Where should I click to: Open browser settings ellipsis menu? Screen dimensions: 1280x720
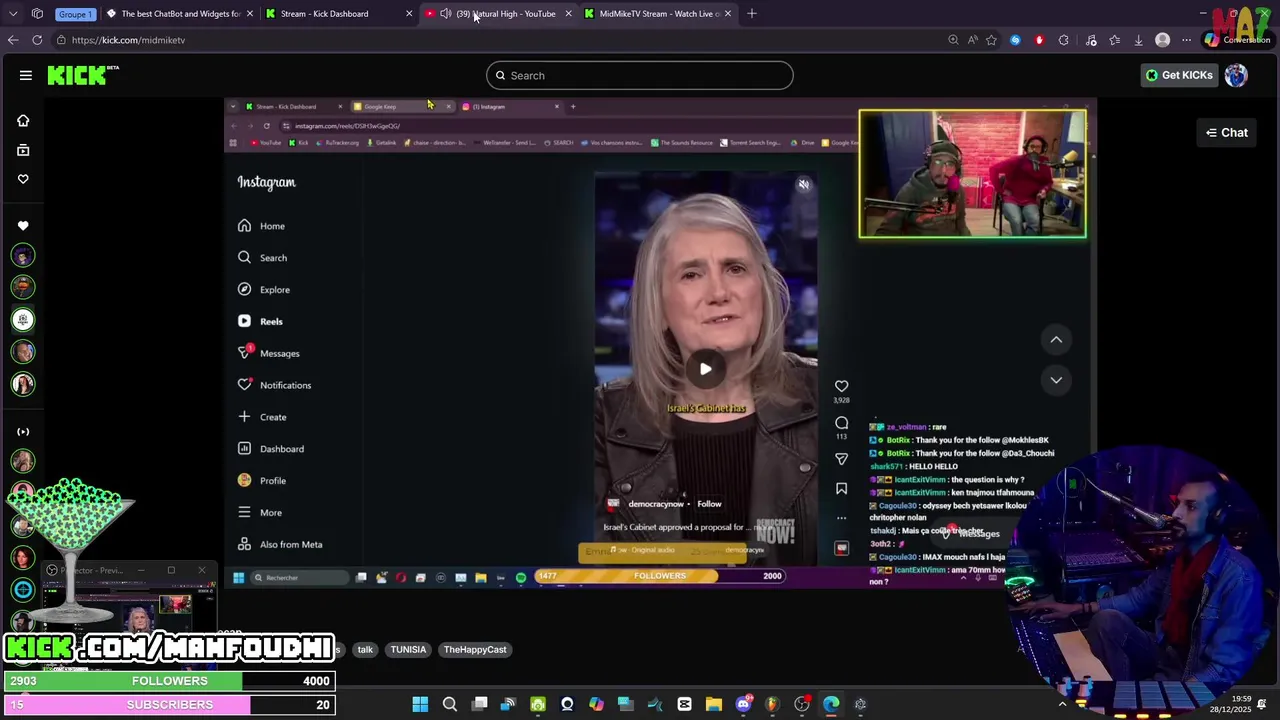[x=1186, y=40]
